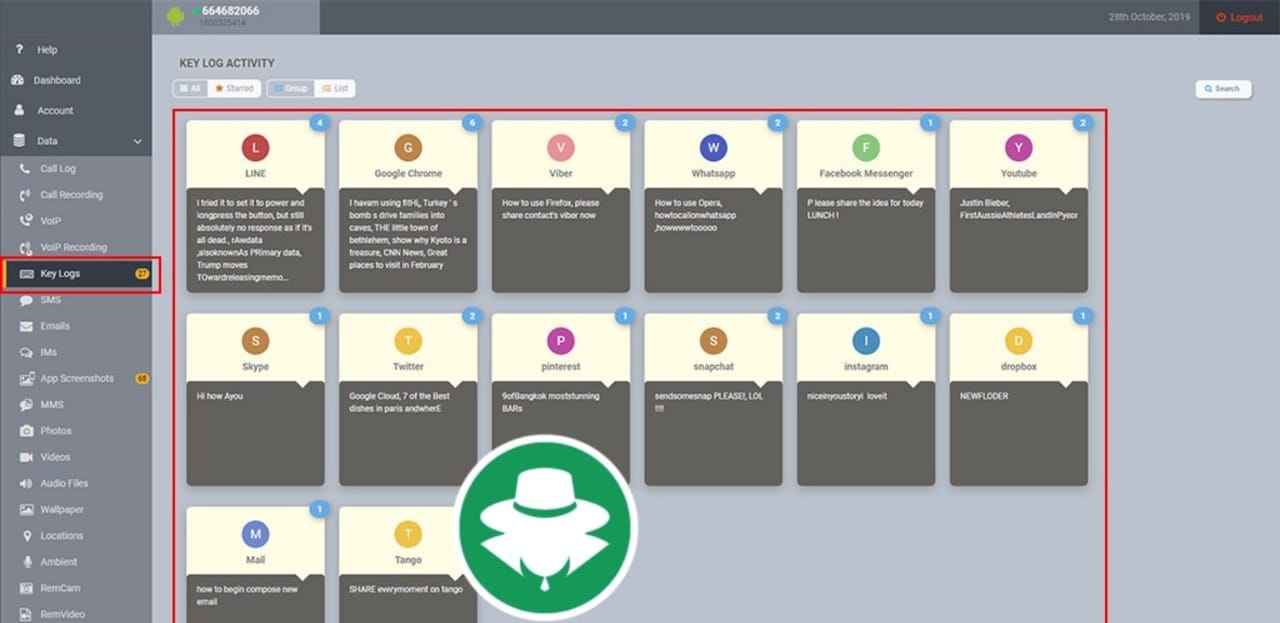
Task: Enable the Group view mode
Action: tap(289, 88)
